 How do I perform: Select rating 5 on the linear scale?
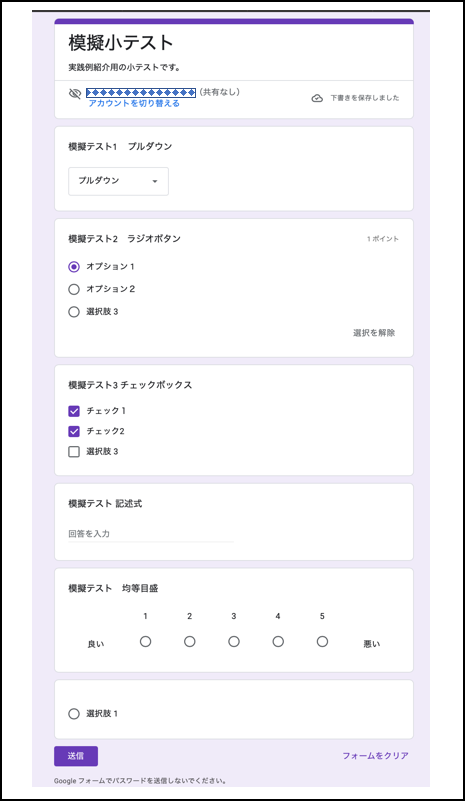[322, 641]
